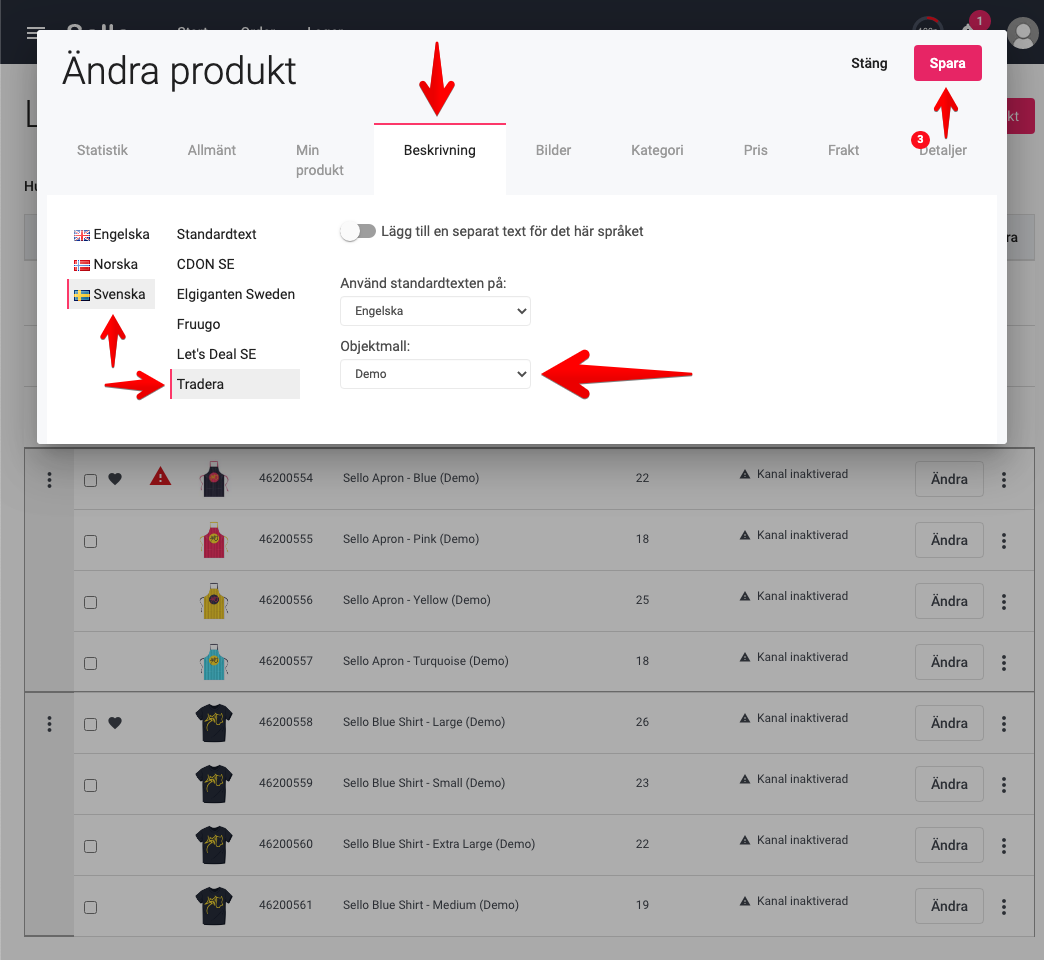Select Engelska language in description list

[111, 234]
